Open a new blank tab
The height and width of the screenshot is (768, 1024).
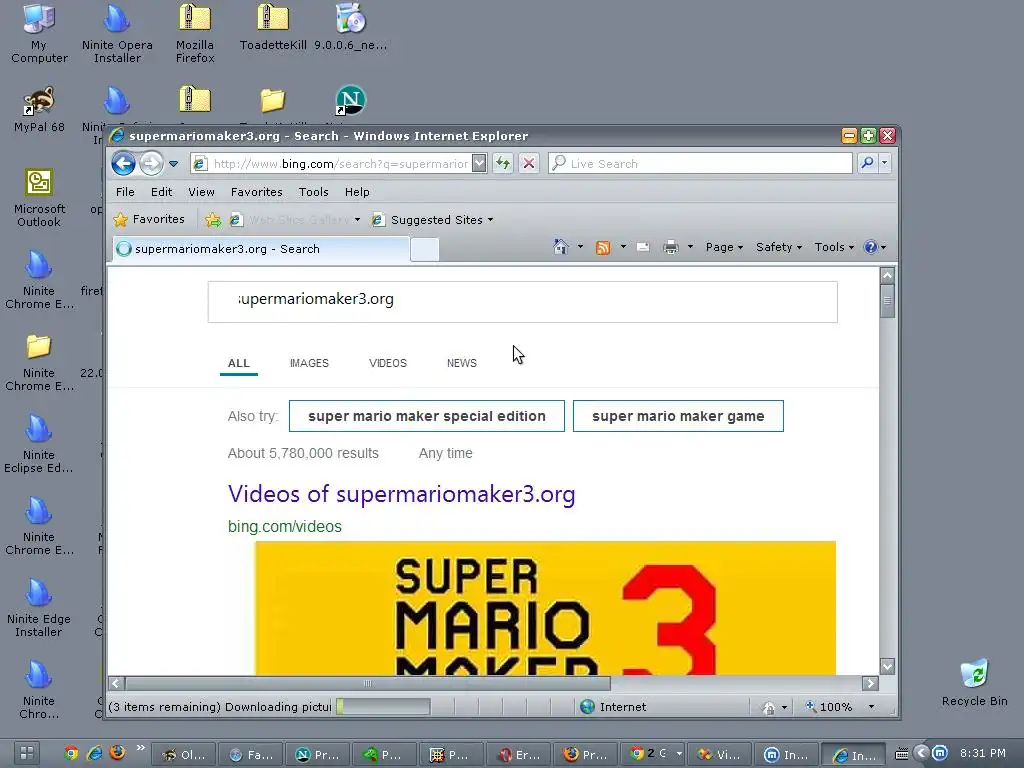coord(424,249)
